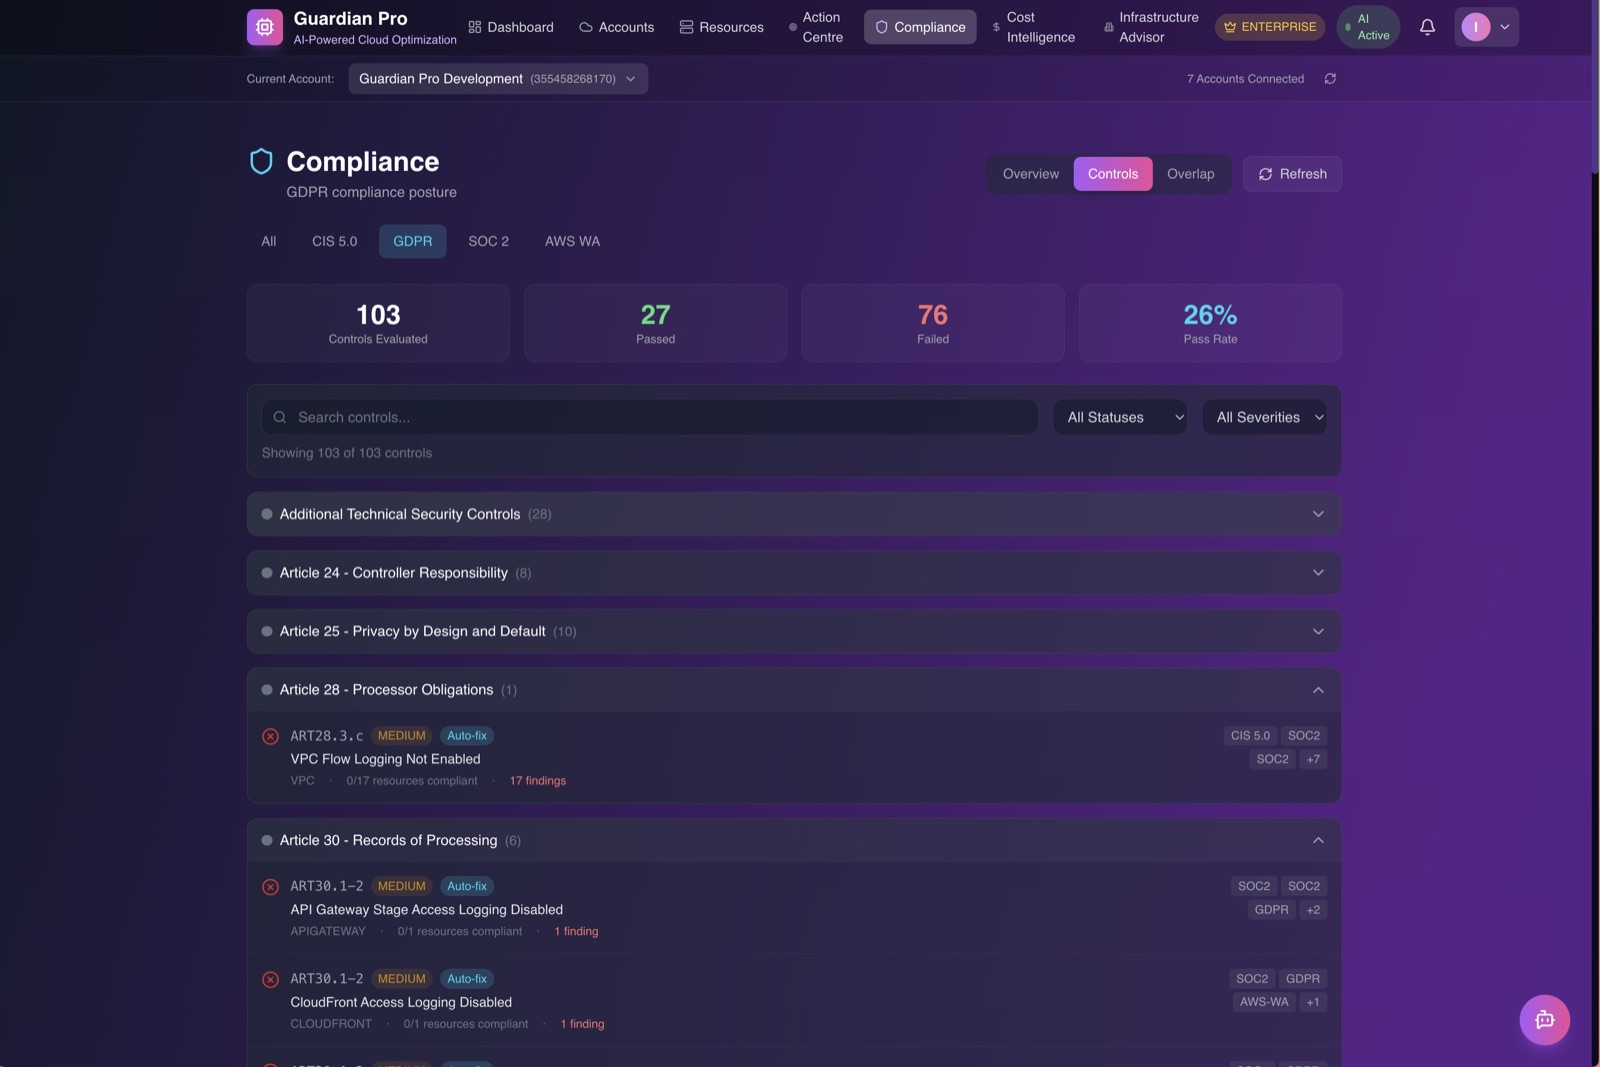Click the accounts sync refresh icon
The width and height of the screenshot is (1600, 1067).
(x=1330, y=79)
